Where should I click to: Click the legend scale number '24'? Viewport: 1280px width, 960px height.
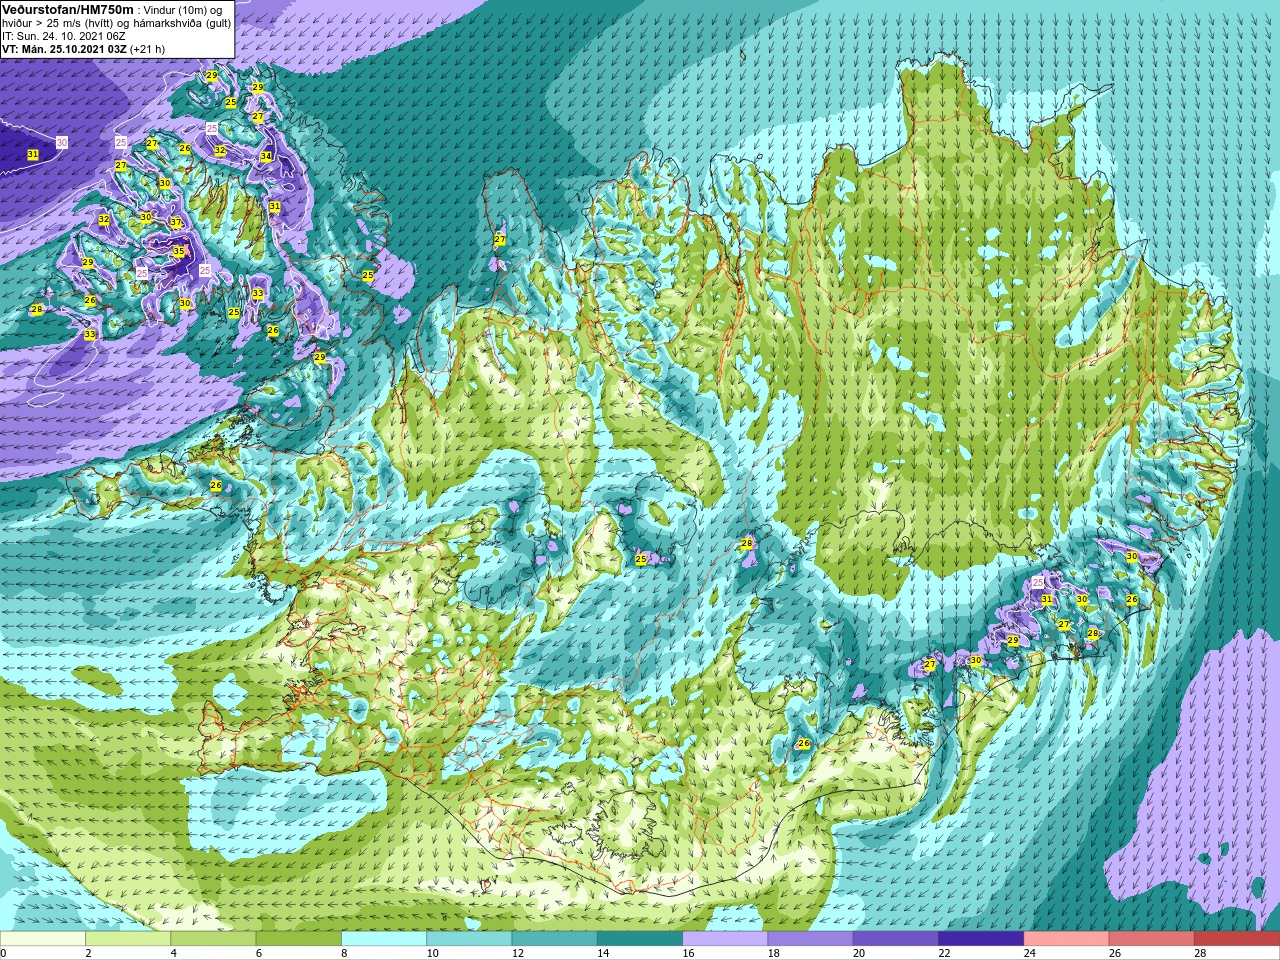(x=1031, y=954)
